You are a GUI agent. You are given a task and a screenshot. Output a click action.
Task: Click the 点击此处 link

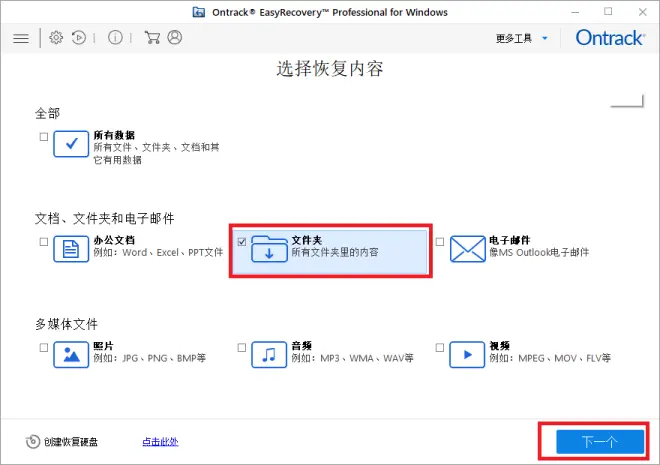pos(160,442)
